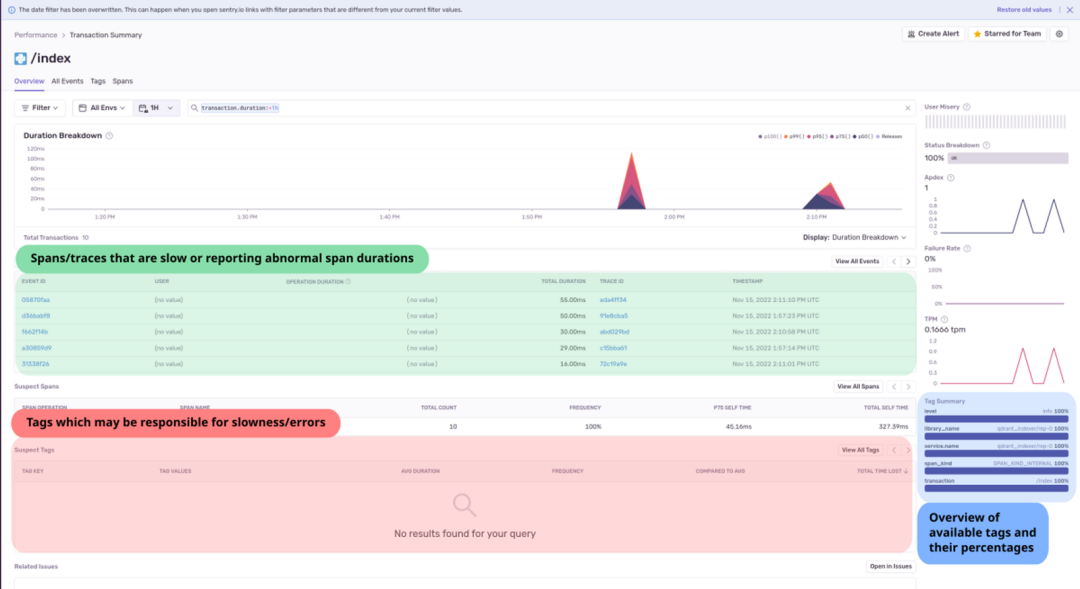Click the User Misery bar chart
The image size is (1080, 589).
[995, 122]
